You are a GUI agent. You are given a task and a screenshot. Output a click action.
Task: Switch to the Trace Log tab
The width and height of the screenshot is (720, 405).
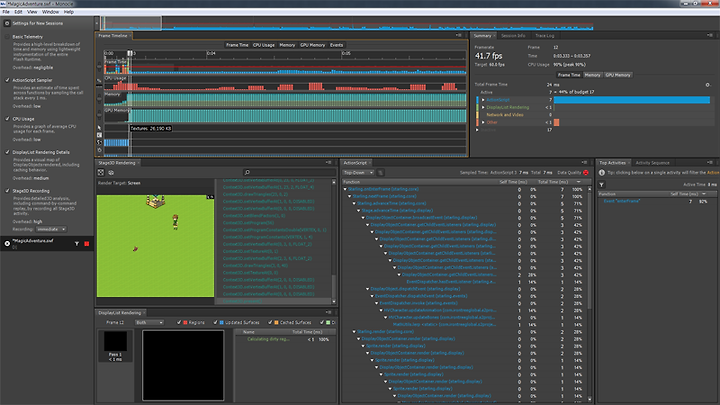coord(545,35)
